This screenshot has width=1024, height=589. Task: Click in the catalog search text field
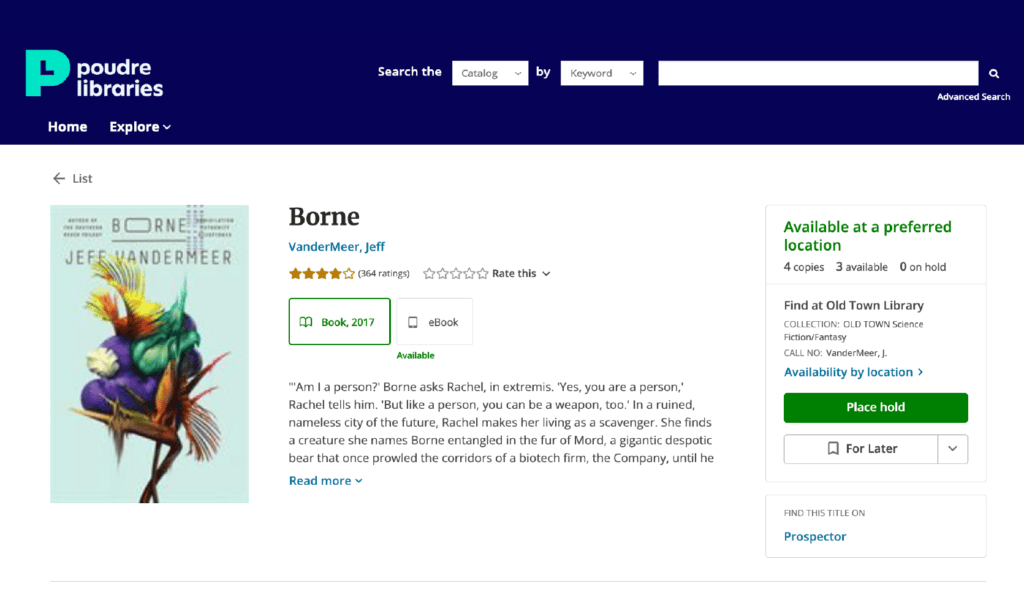(x=817, y=73)
